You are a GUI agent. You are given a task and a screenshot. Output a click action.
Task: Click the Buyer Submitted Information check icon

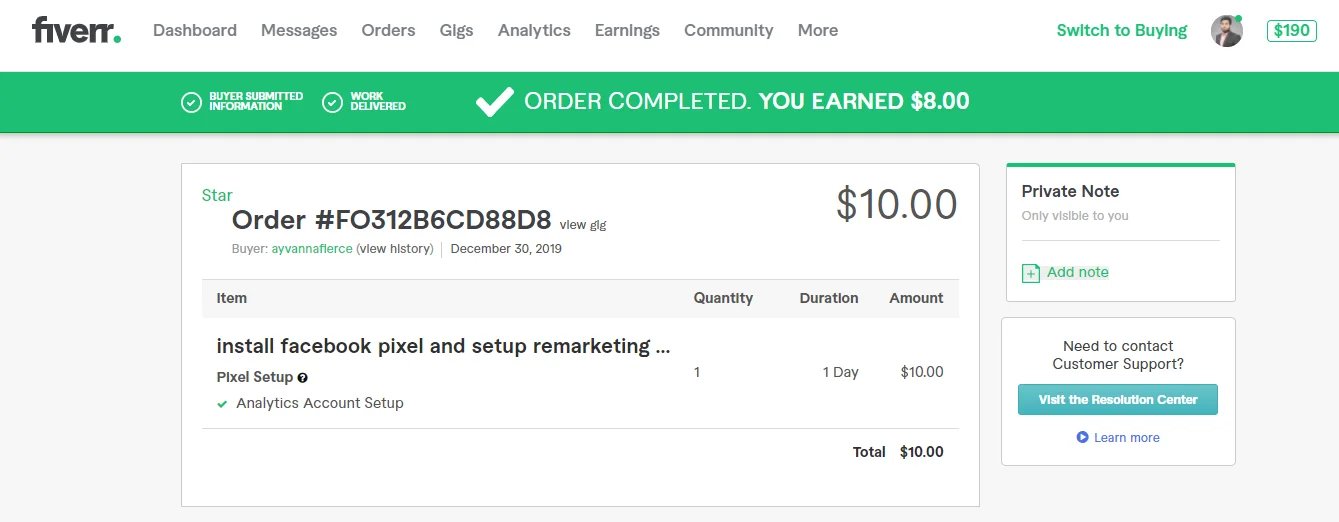pos(191,102)
